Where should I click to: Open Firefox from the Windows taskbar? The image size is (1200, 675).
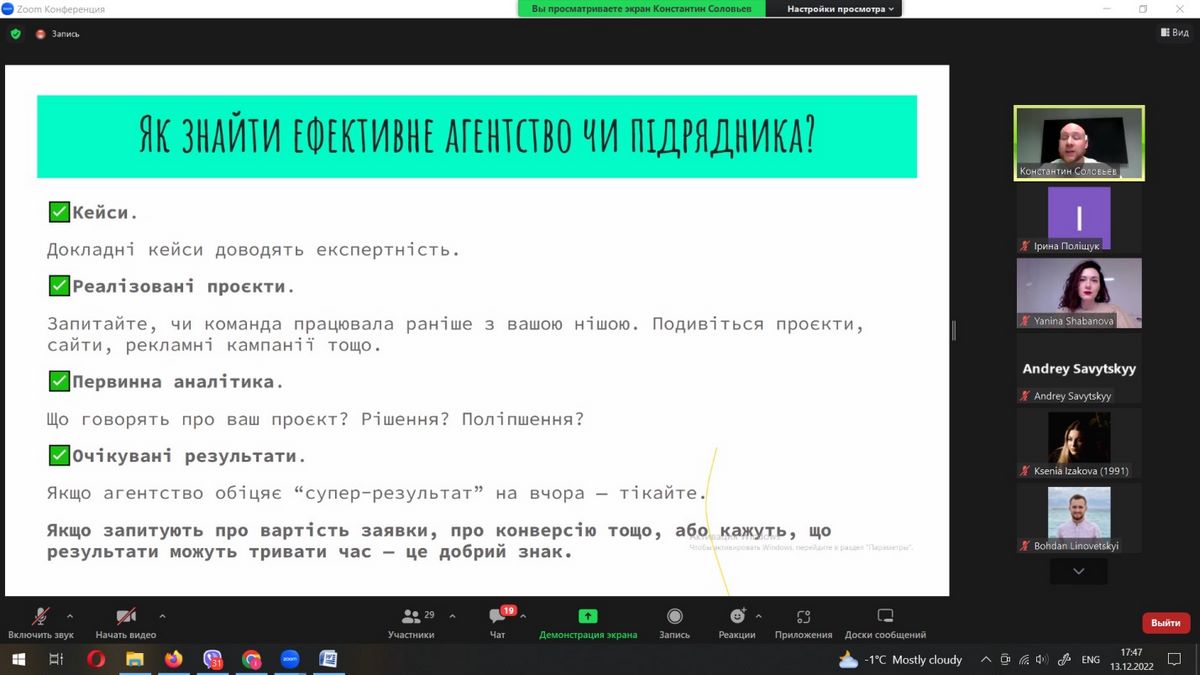174,659
